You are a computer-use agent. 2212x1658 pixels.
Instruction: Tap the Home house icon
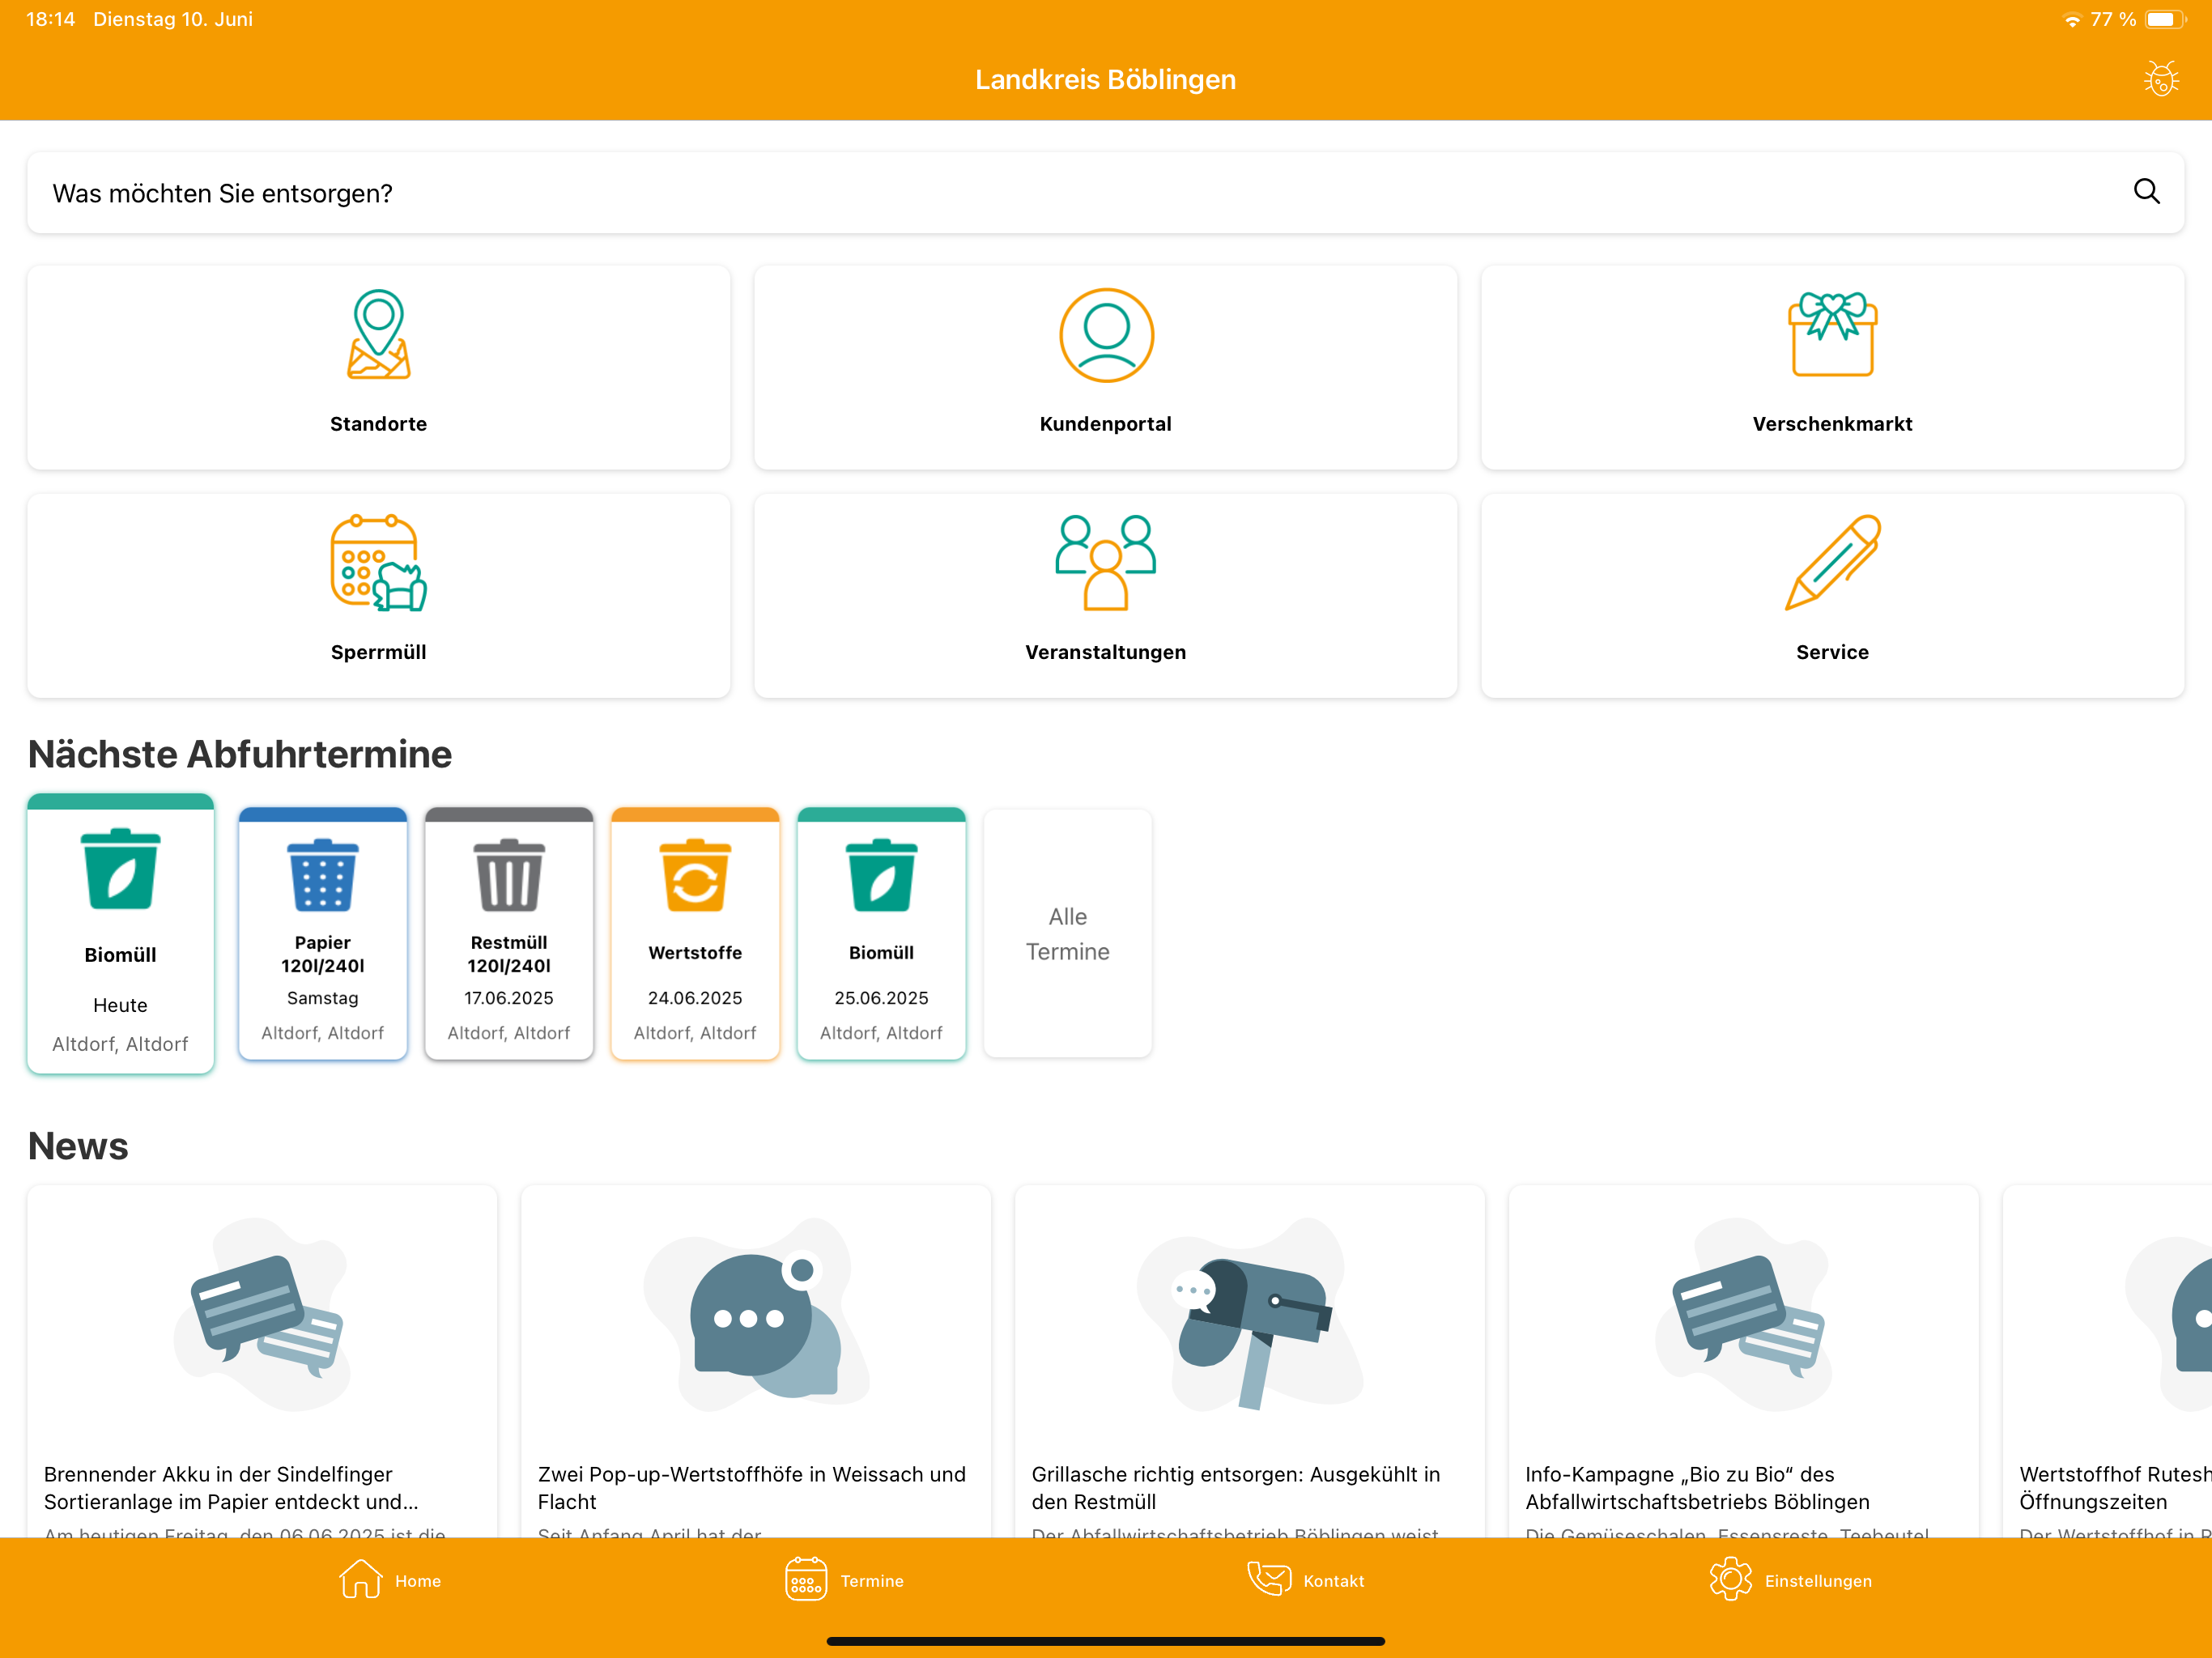[360, 1579]
